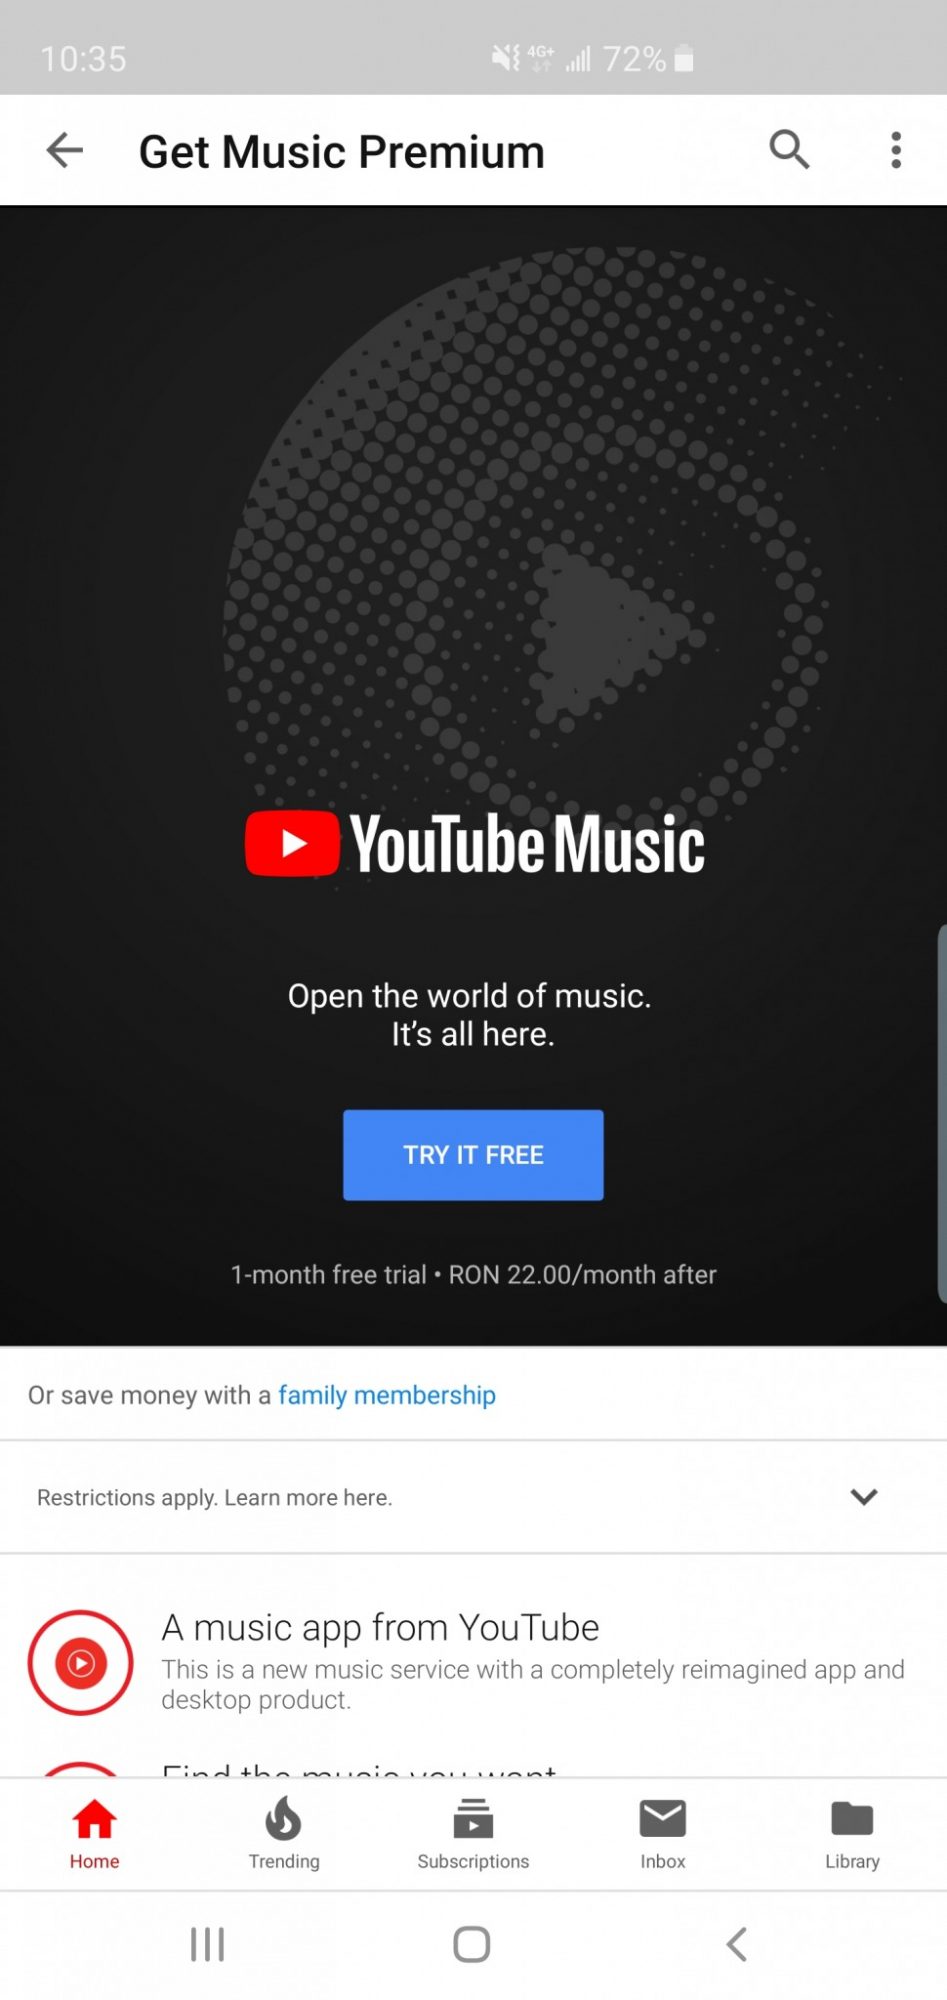
Task: Click the red YouTube Music logo
Action: click(292, 843)
